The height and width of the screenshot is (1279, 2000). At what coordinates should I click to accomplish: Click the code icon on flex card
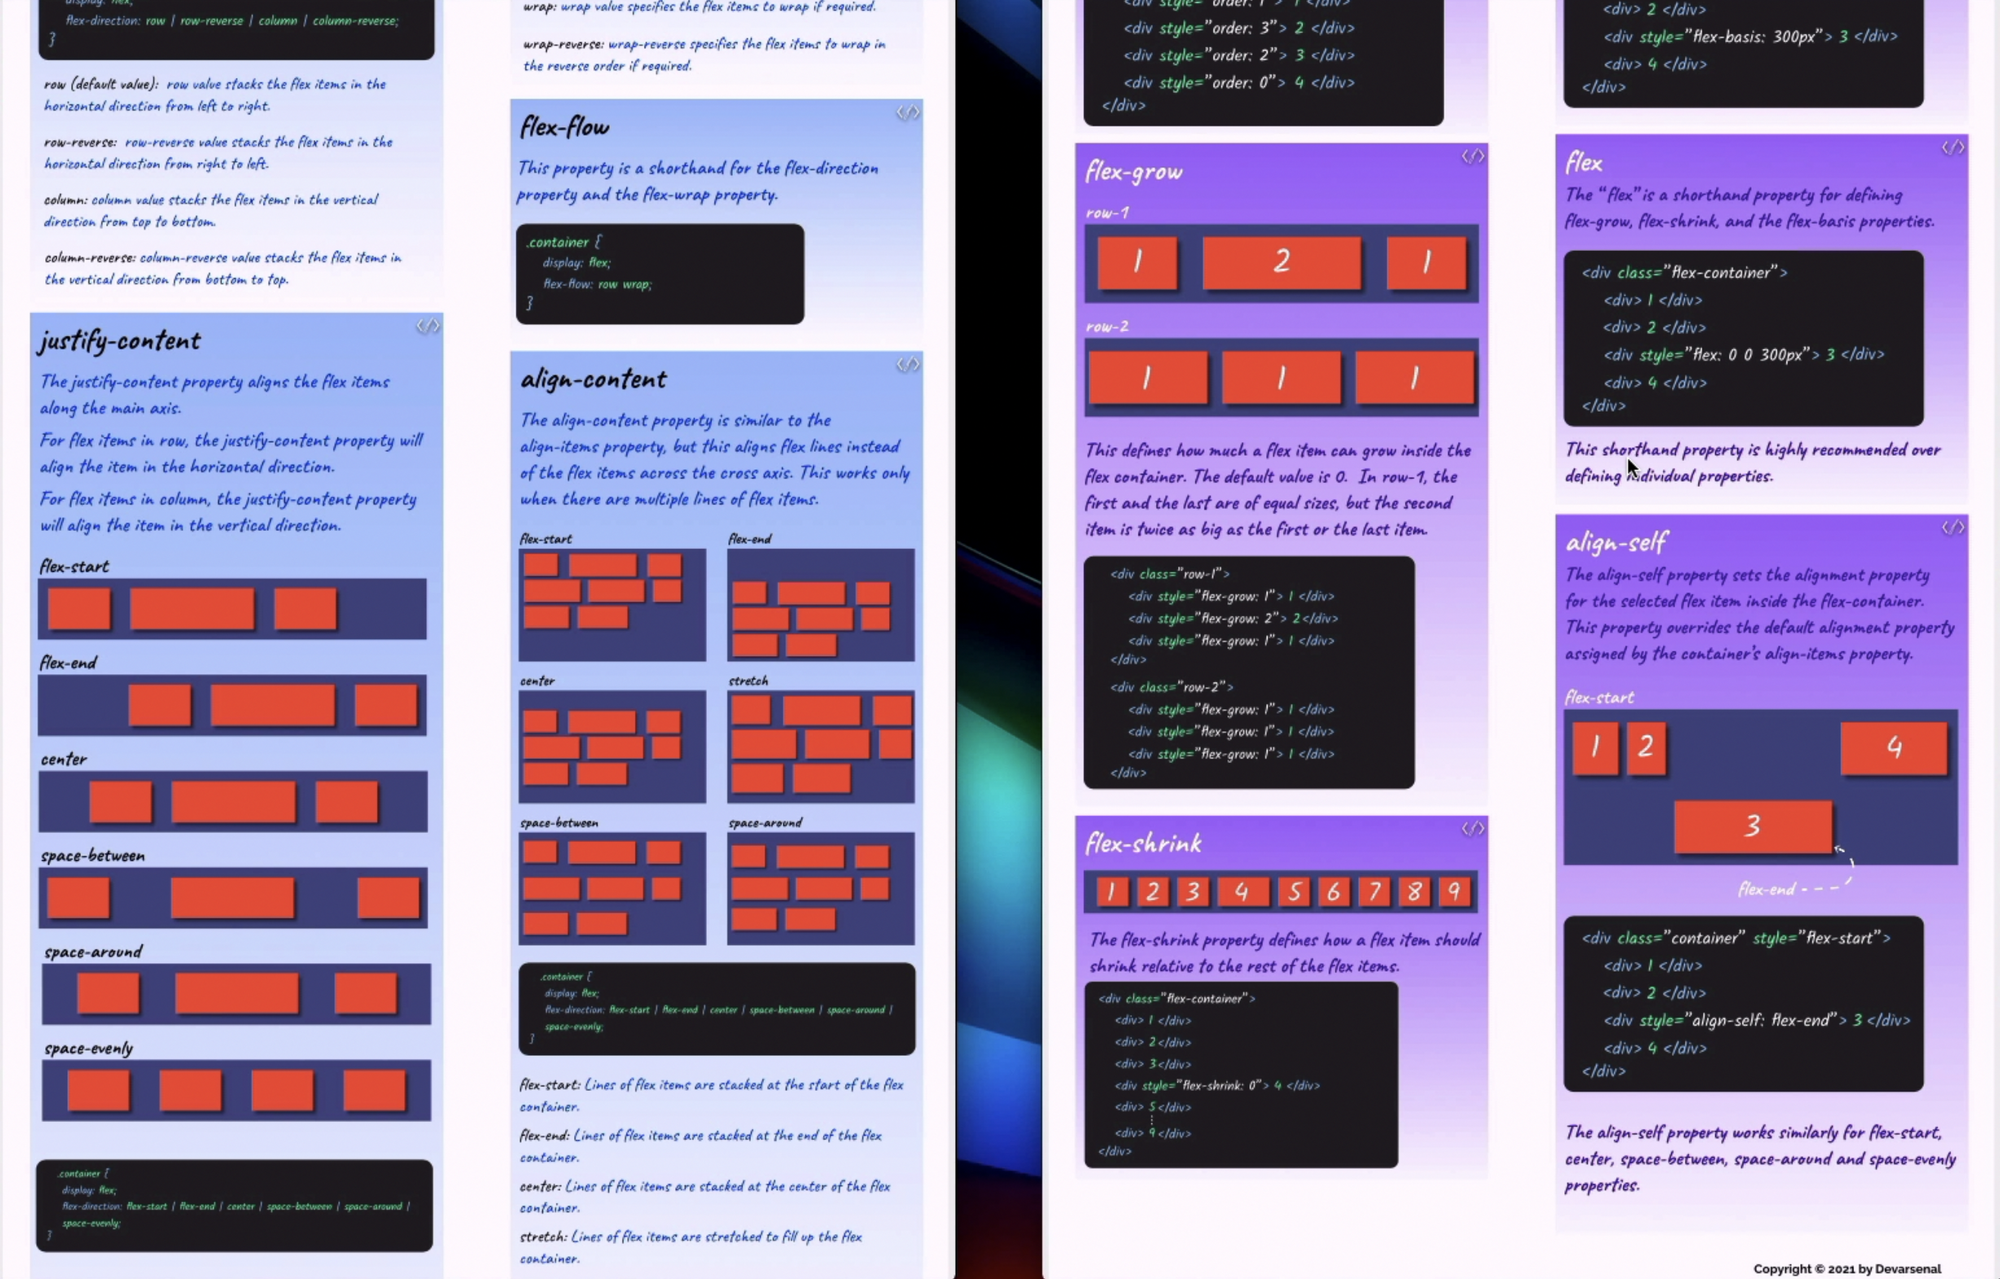point(1952,148)
